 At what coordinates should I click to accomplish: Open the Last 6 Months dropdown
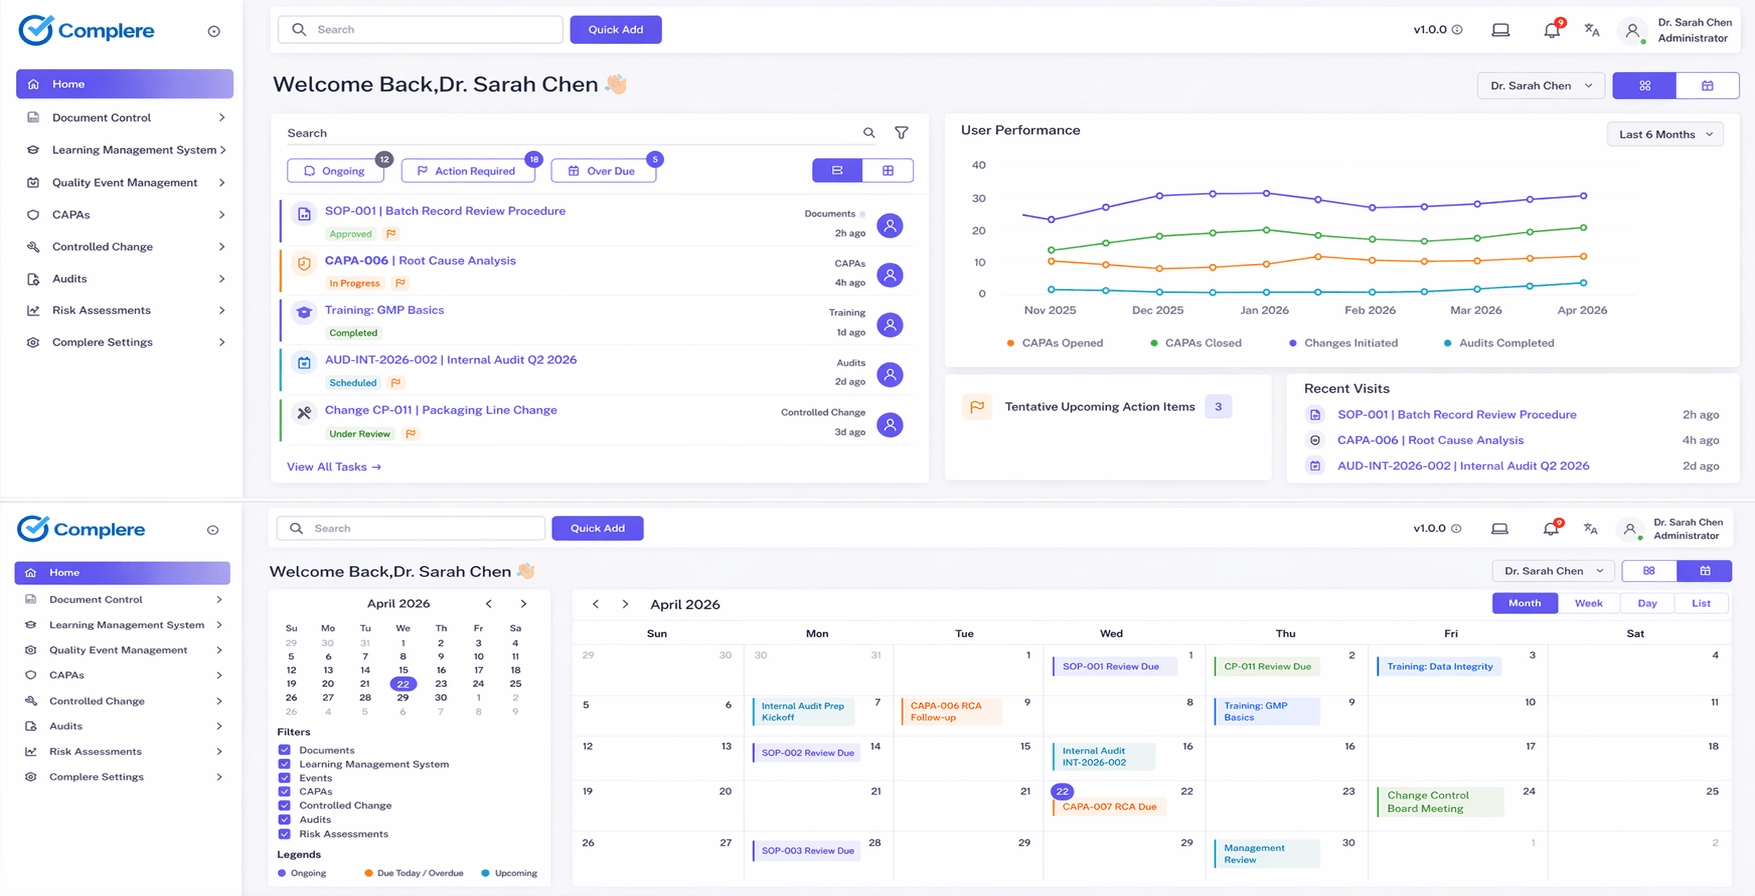click(1664, 135)
